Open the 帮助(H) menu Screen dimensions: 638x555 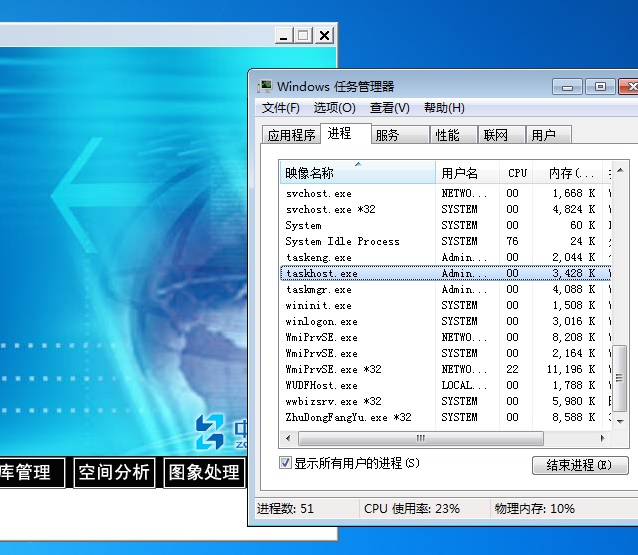(444, 108)
